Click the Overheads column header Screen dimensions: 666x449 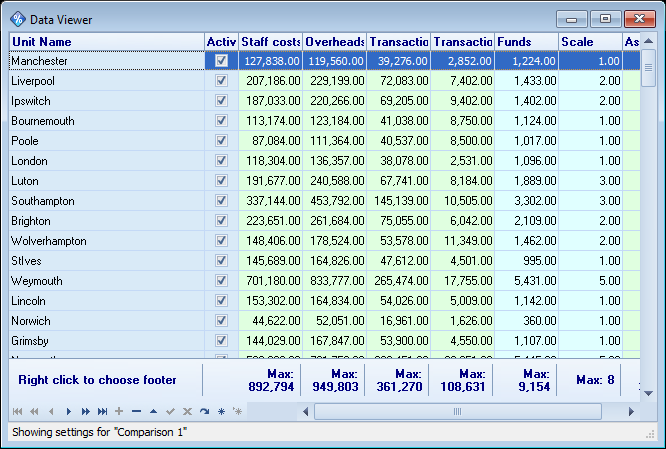tap(335, 42)
